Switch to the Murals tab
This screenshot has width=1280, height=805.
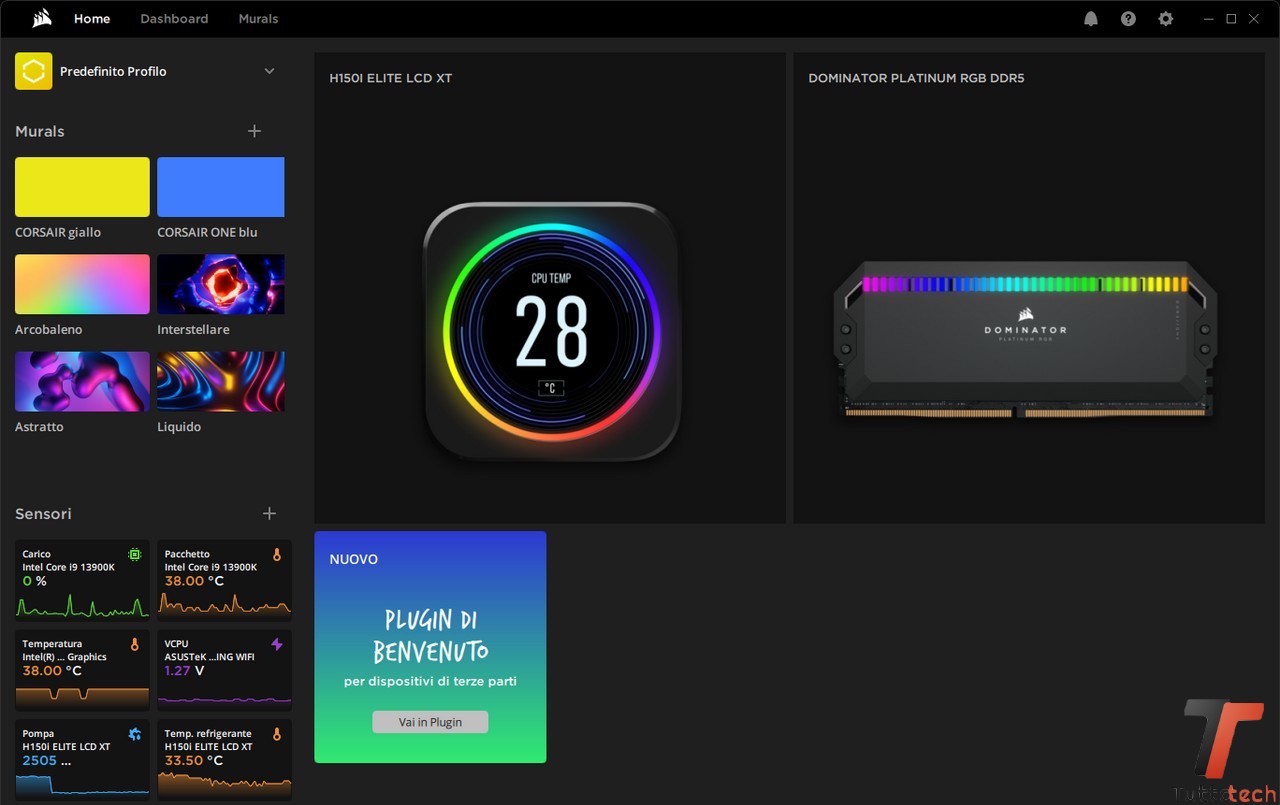[258, 19]
